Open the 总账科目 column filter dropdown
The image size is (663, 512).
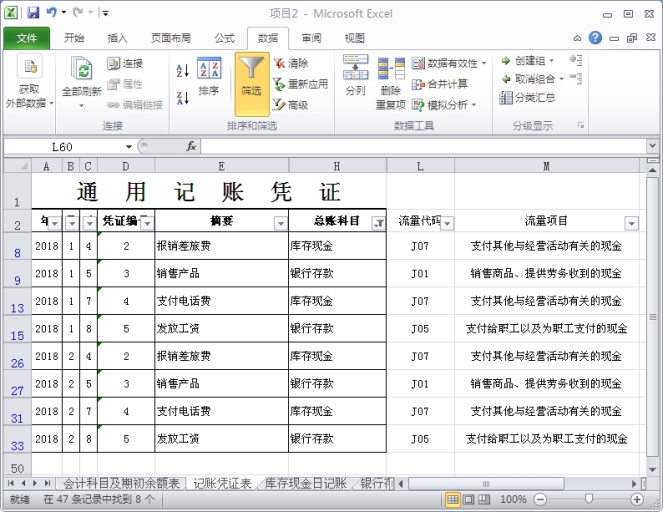tap(378, 223)
